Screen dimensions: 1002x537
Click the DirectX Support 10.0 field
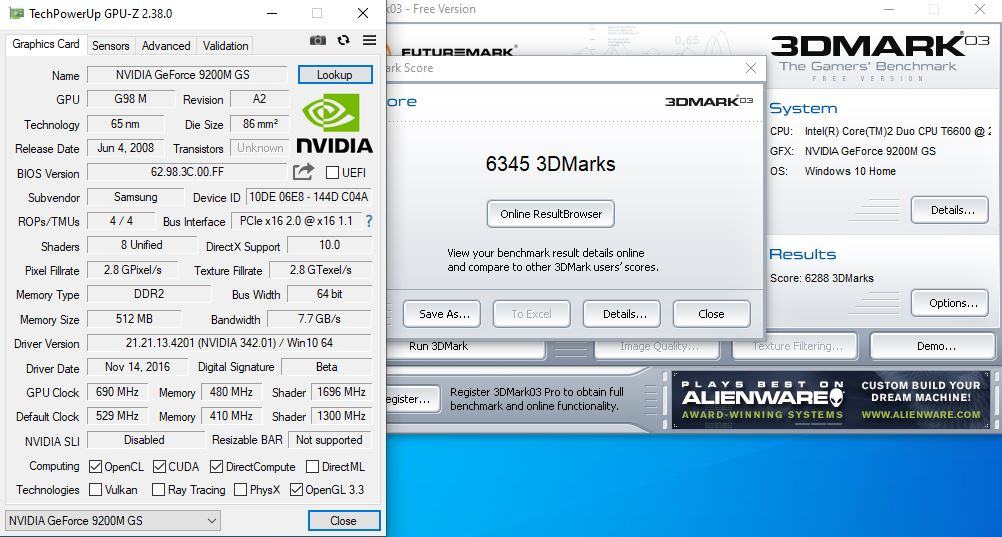tap(330, 245)
